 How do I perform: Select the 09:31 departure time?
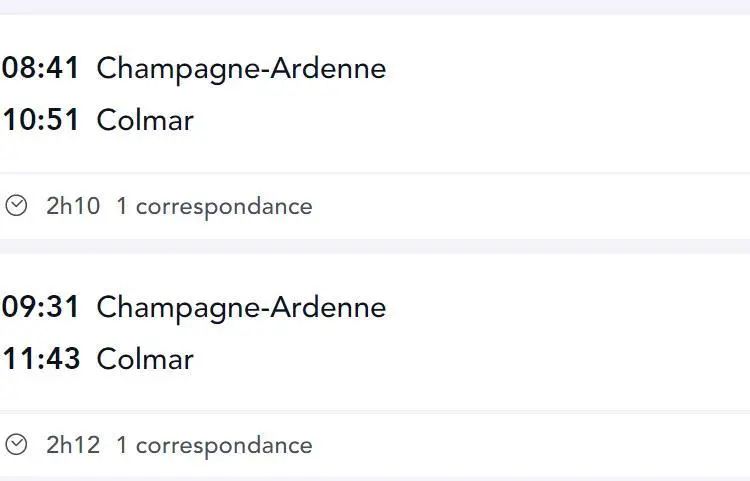coord(40,306)
